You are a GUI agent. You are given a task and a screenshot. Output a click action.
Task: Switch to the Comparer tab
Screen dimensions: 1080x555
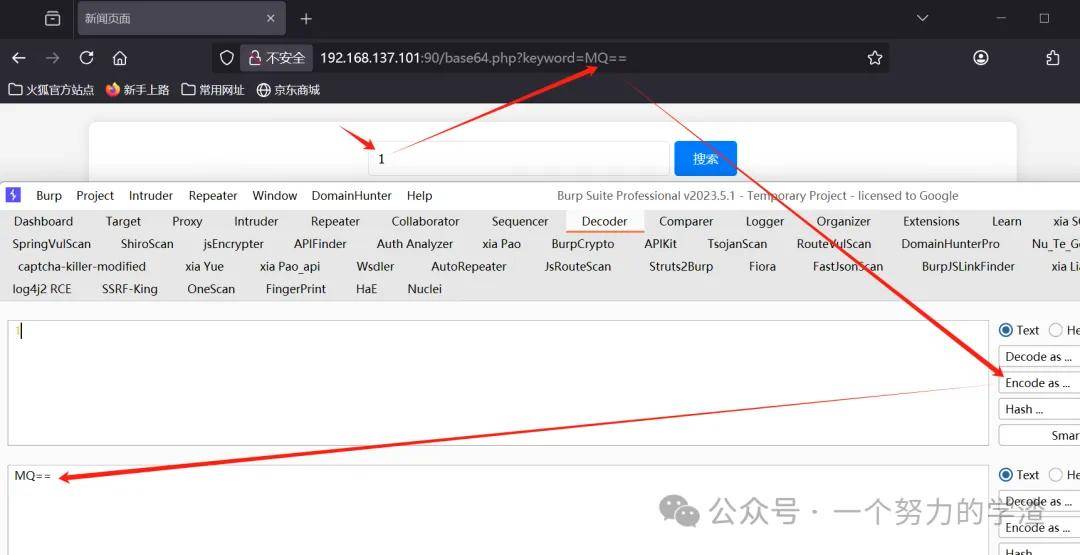coord(686,221)
